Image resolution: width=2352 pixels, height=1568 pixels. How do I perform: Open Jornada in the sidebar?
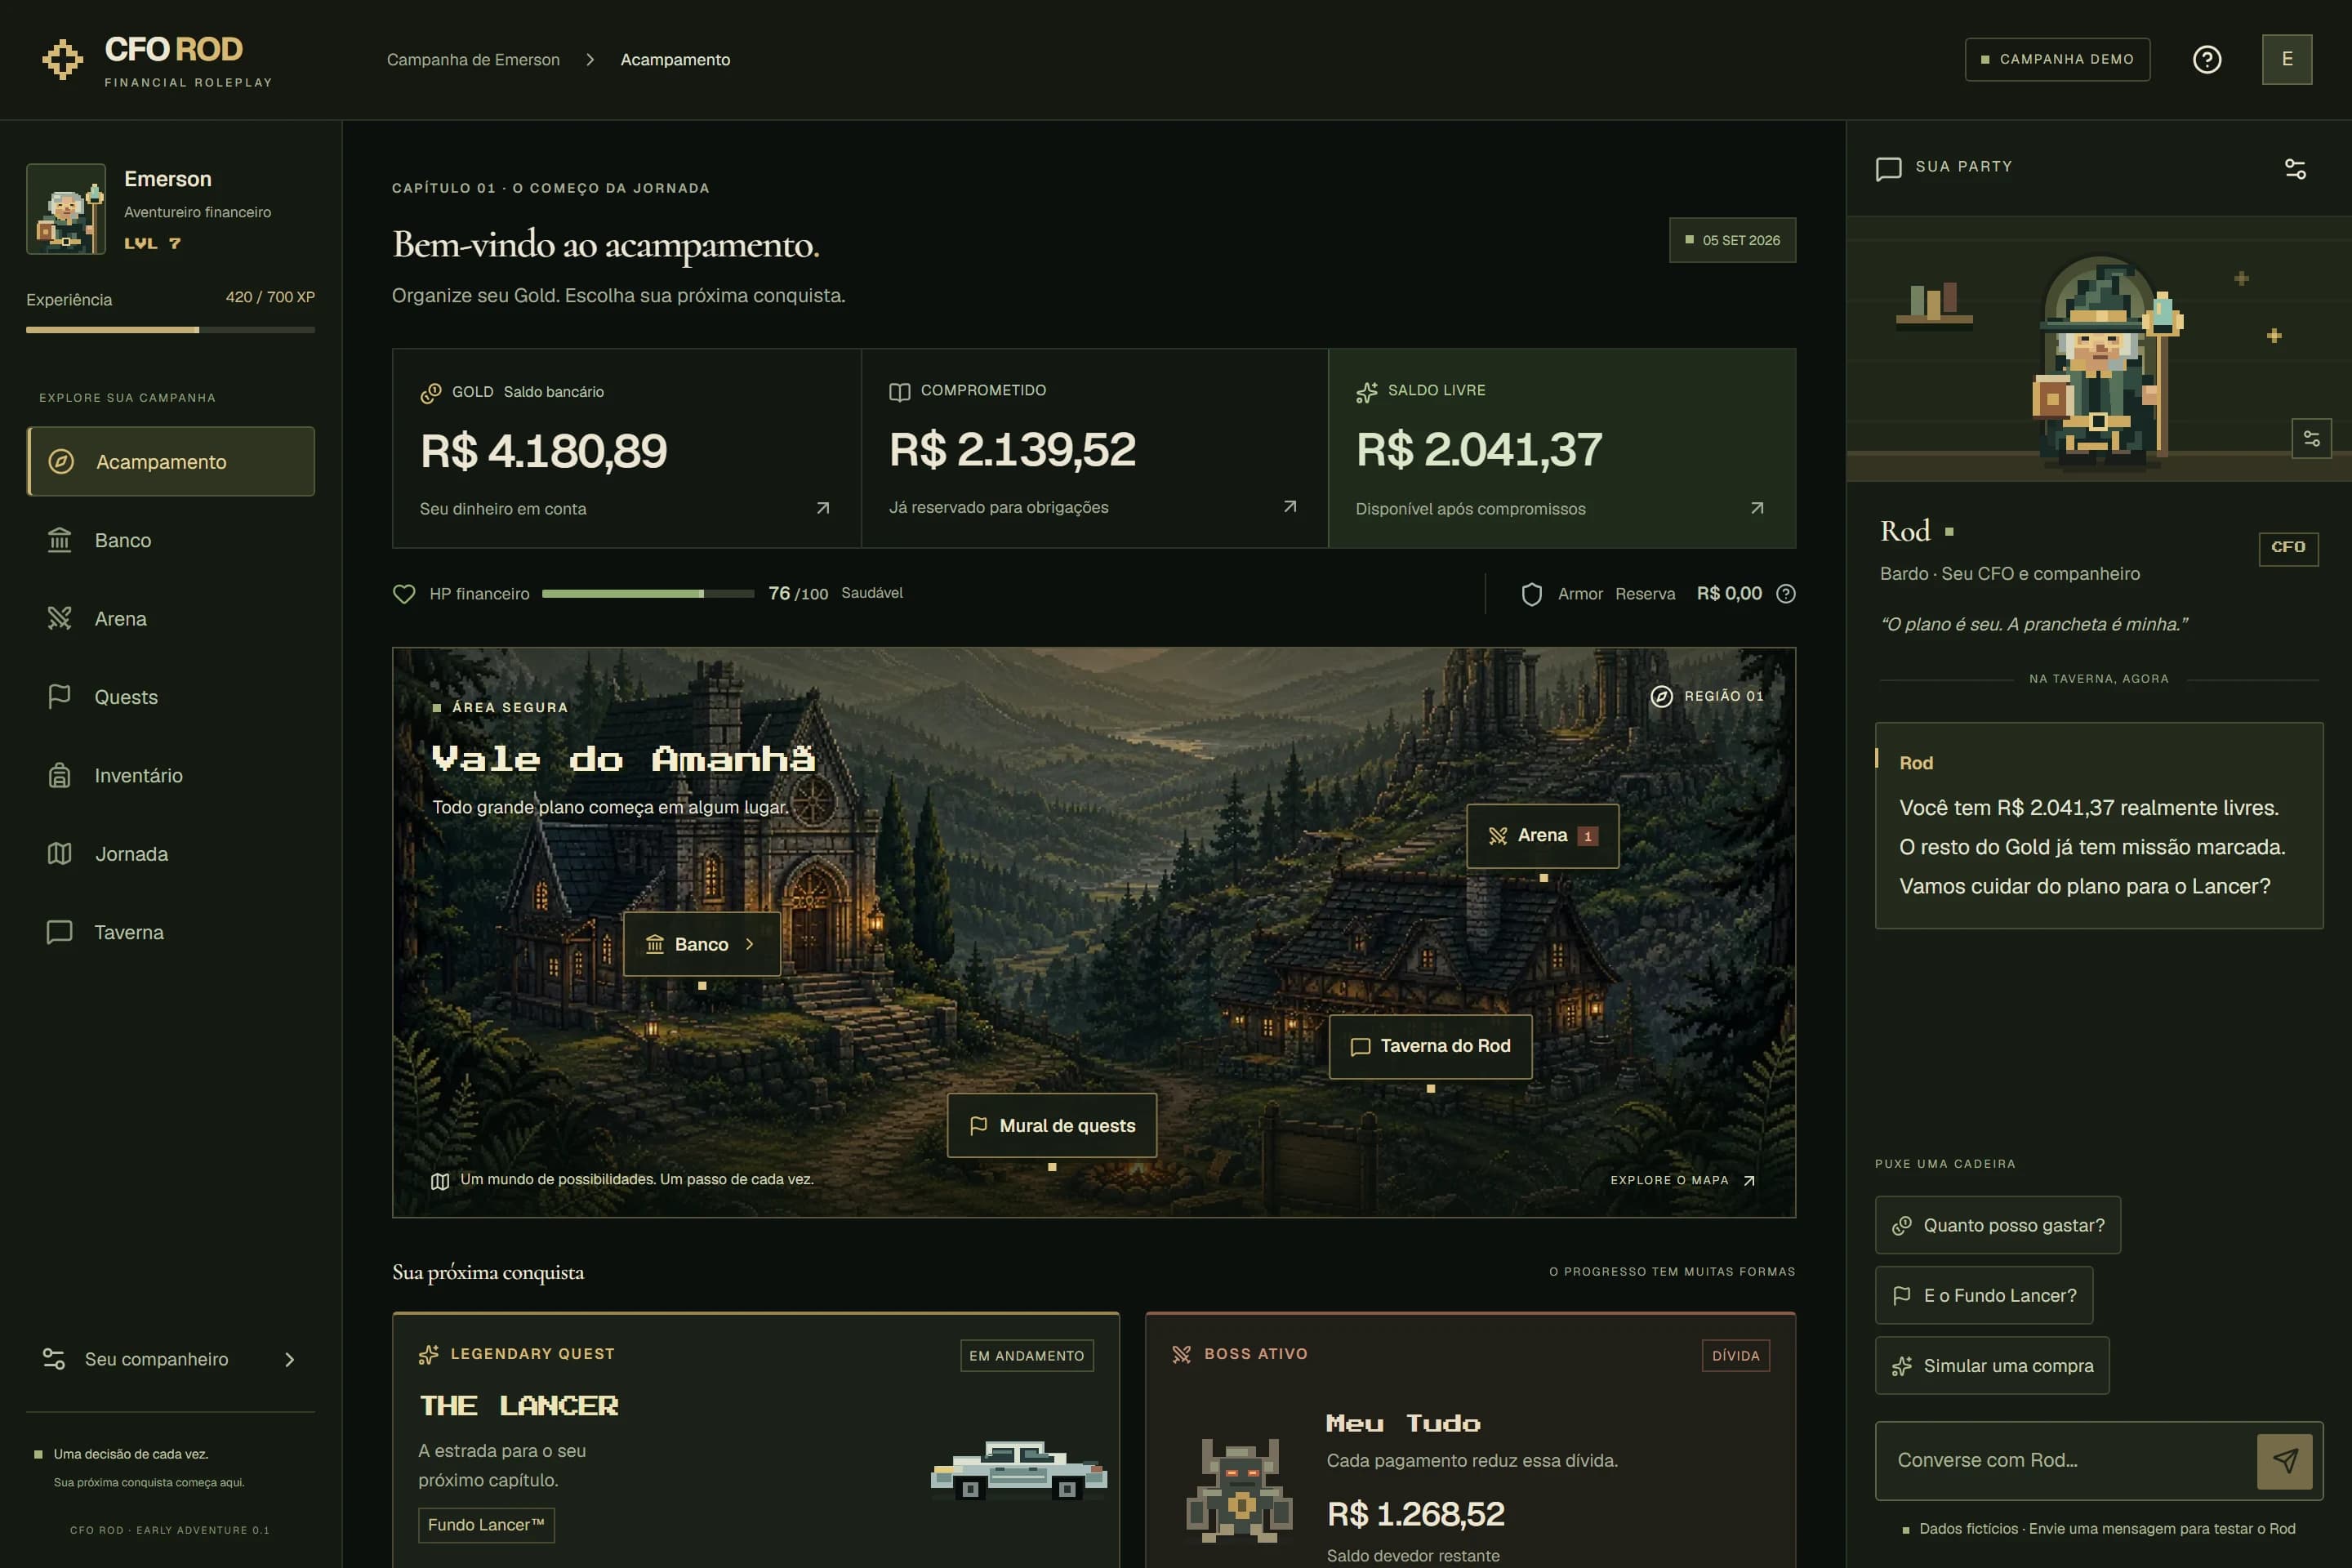(x=171, y=854)
